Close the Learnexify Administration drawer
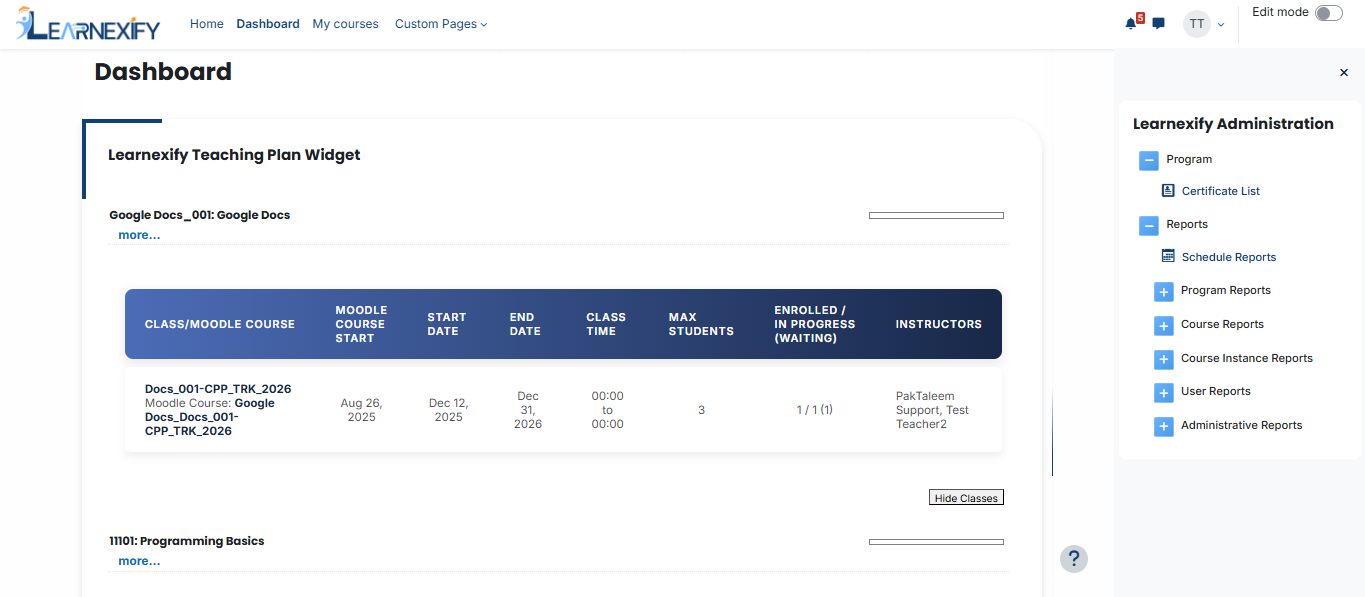 [1344, 72]
